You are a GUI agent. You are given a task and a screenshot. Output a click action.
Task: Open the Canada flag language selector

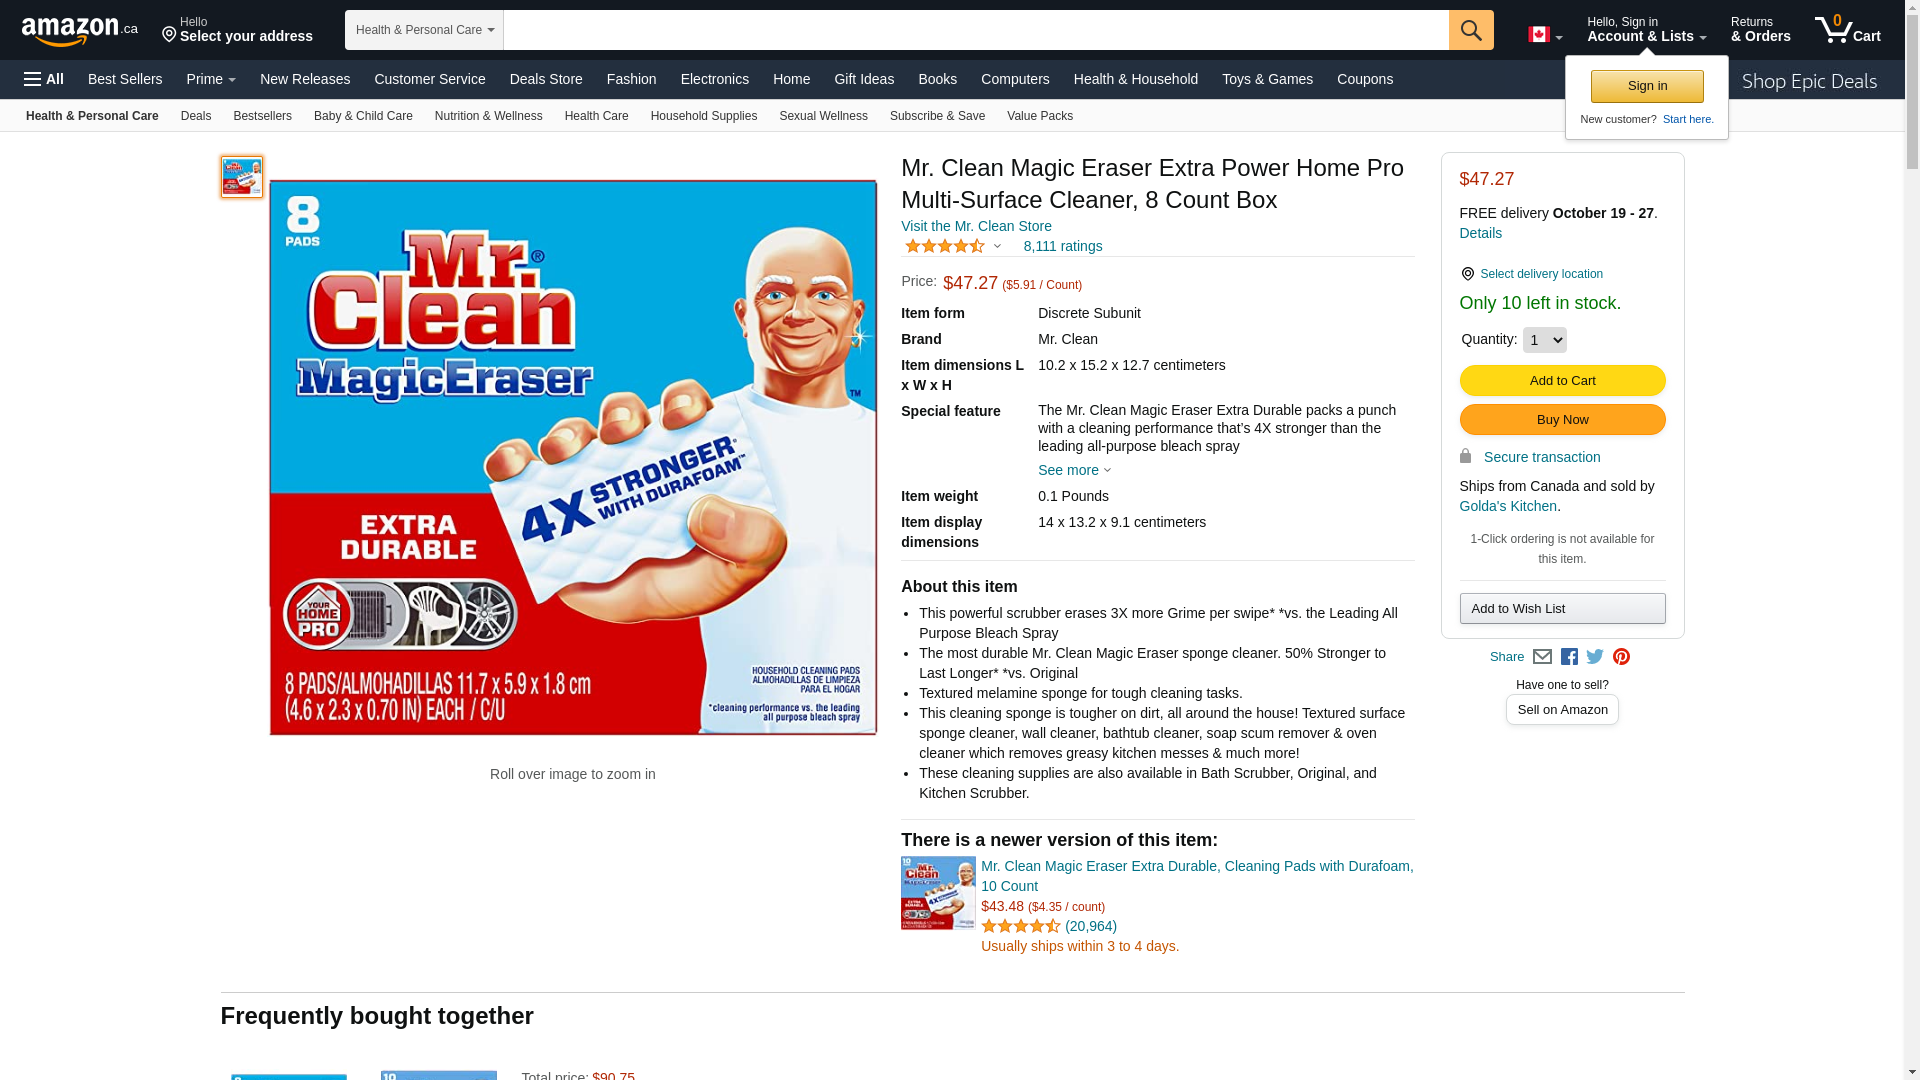coord(1545,35)
